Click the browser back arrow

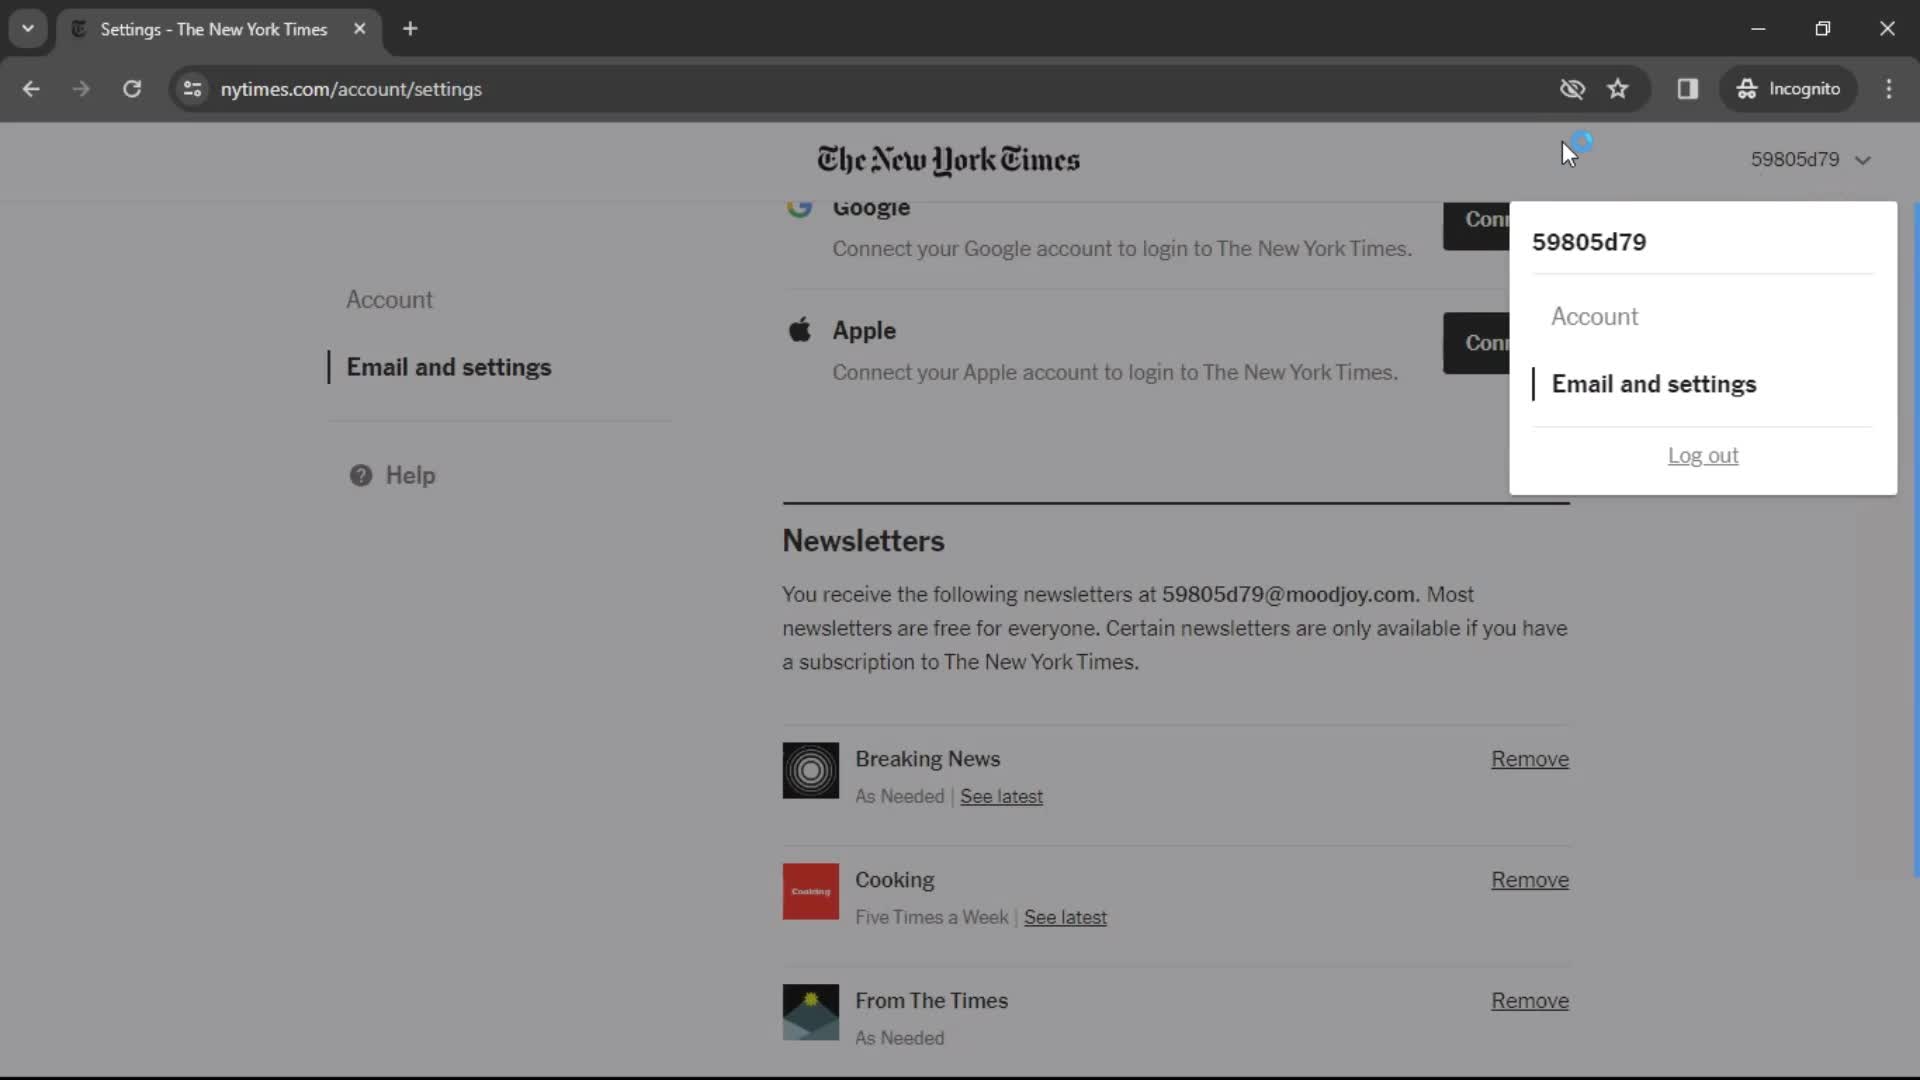click(x=31, y=89)
